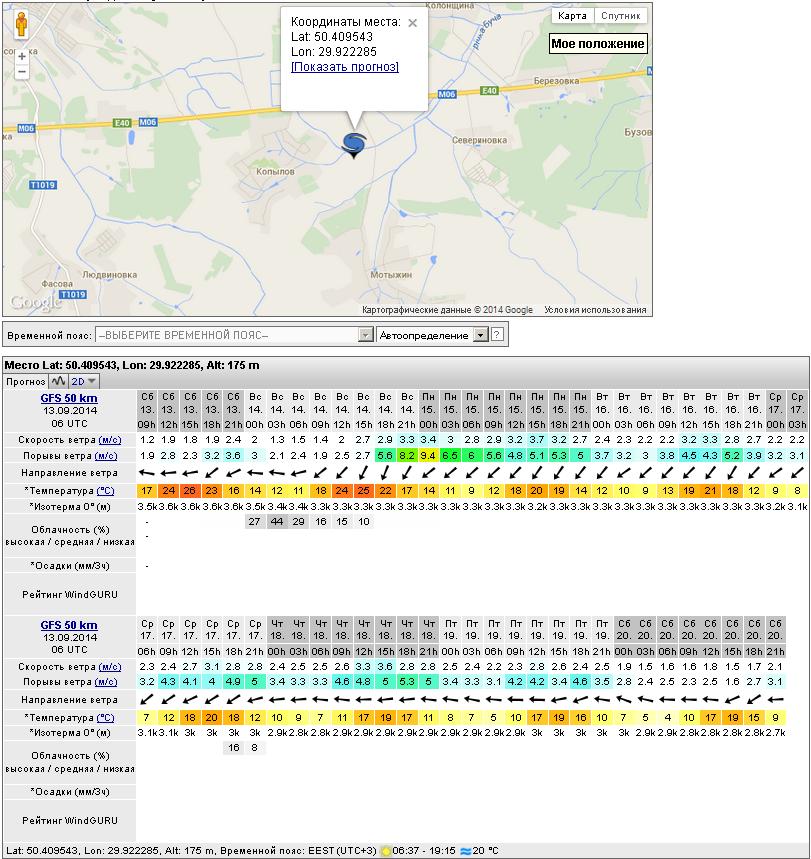Screen dimensions: 811x859
Task: Switch map to Спутник view
Action: pos(620,16)
